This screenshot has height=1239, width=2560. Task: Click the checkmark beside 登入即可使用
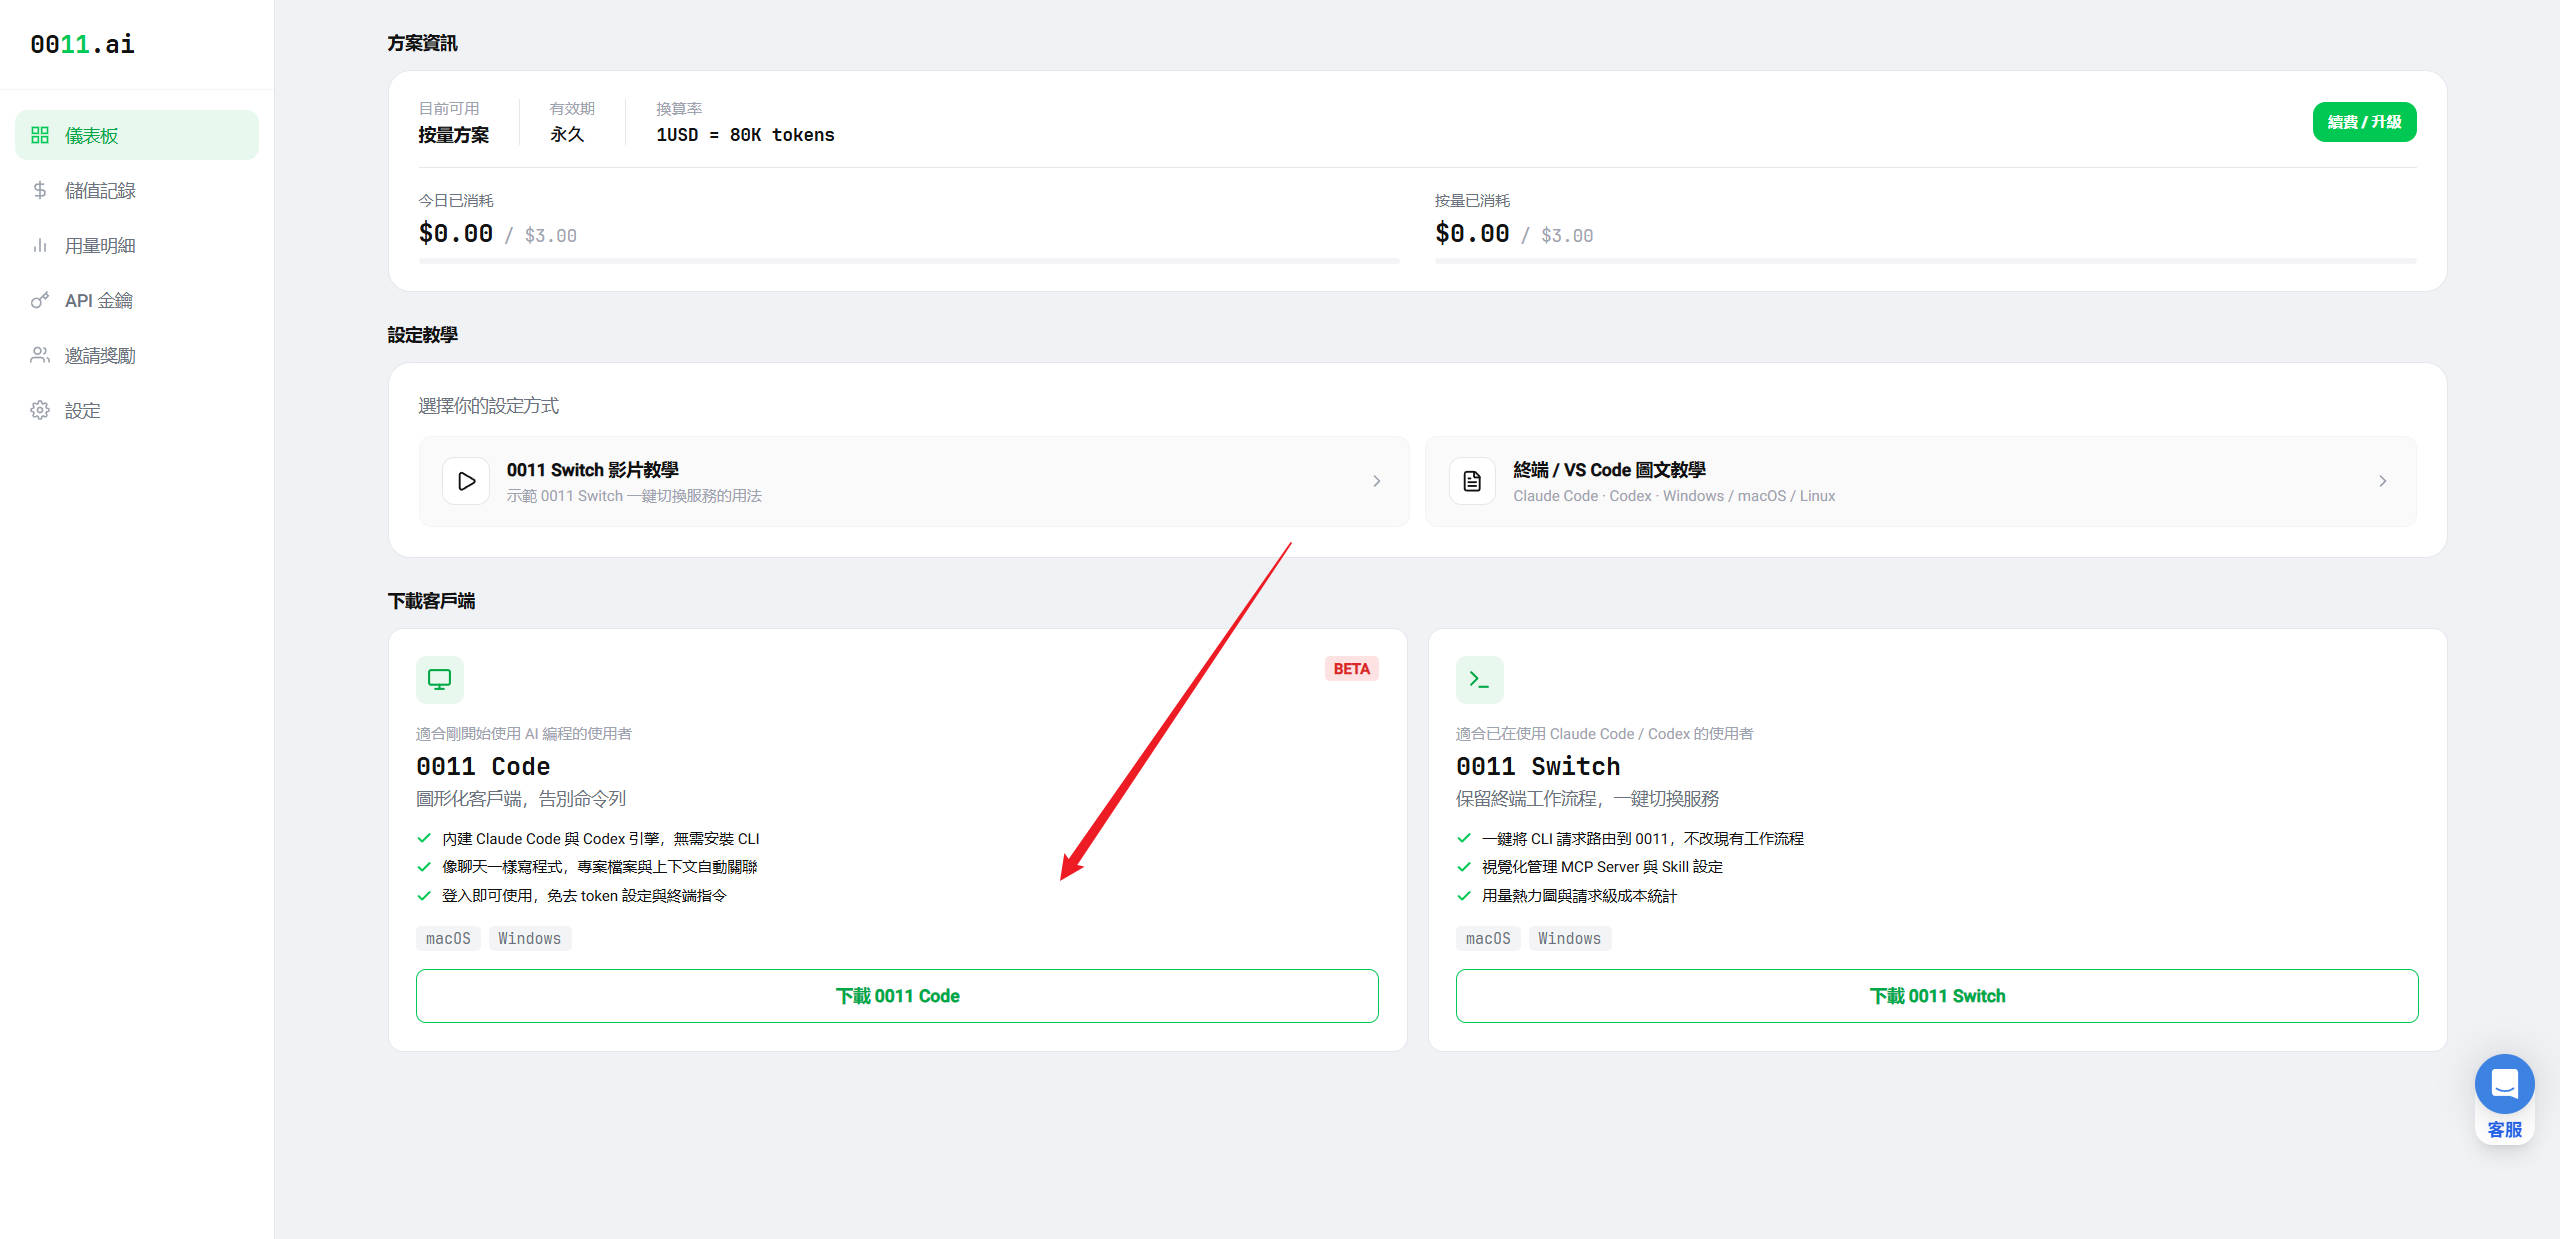(x=424, y=896)
